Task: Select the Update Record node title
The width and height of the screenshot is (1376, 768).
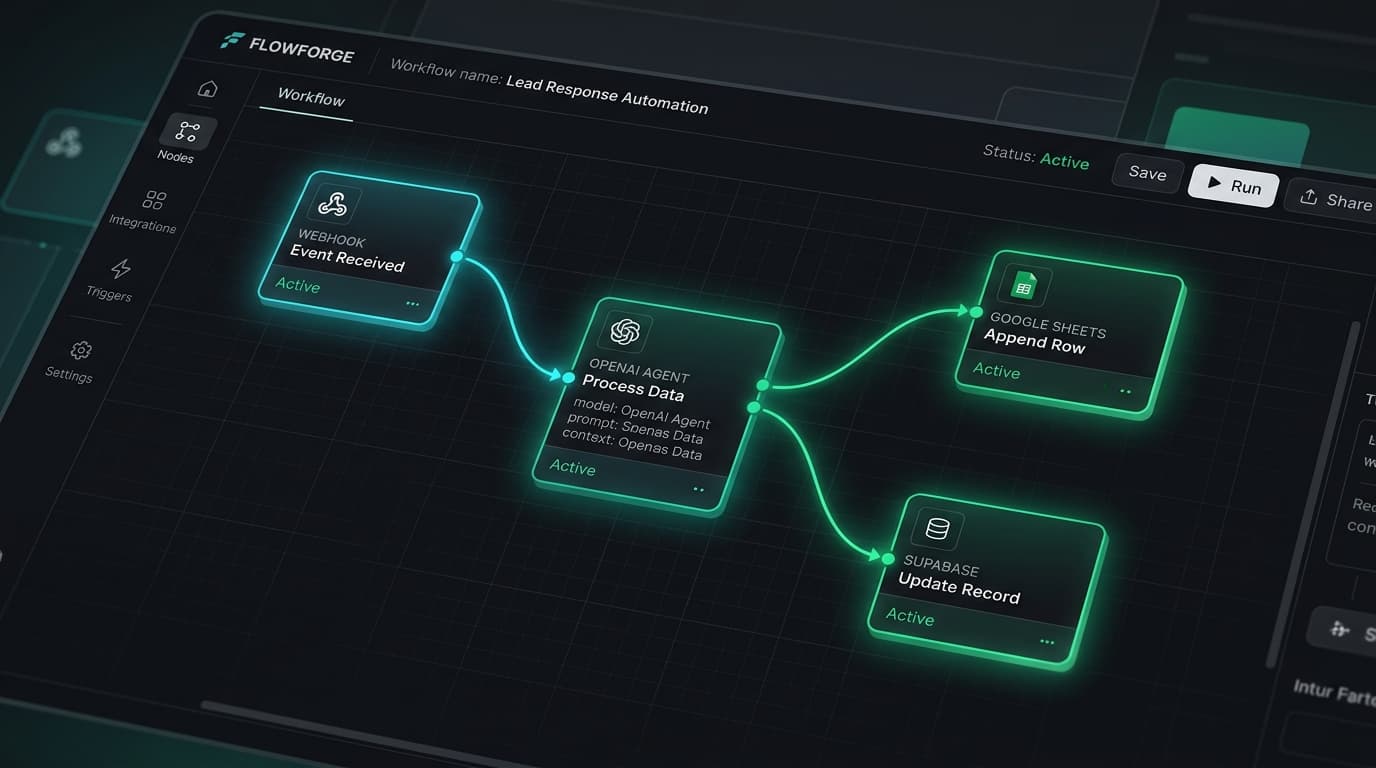Action: tap(958, 589)
